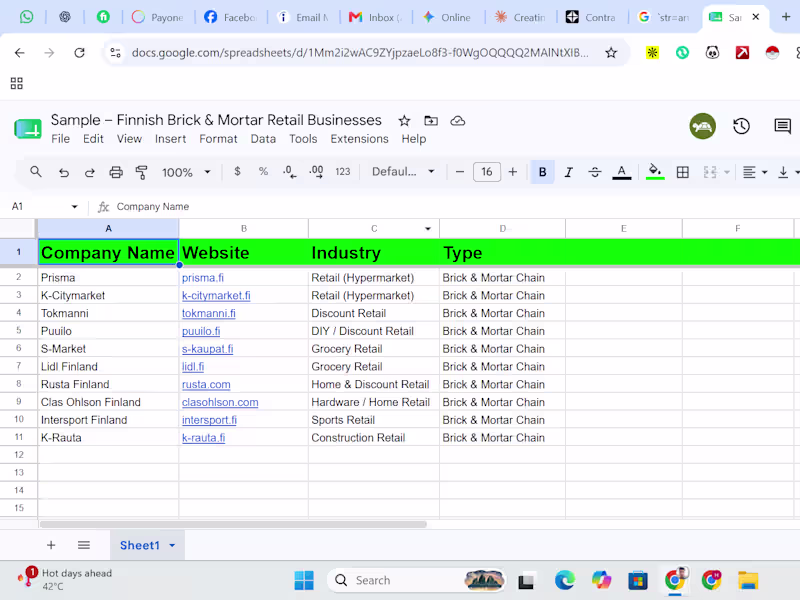
Task: Open the Extensions menu
Action: (x=359, y=139)
